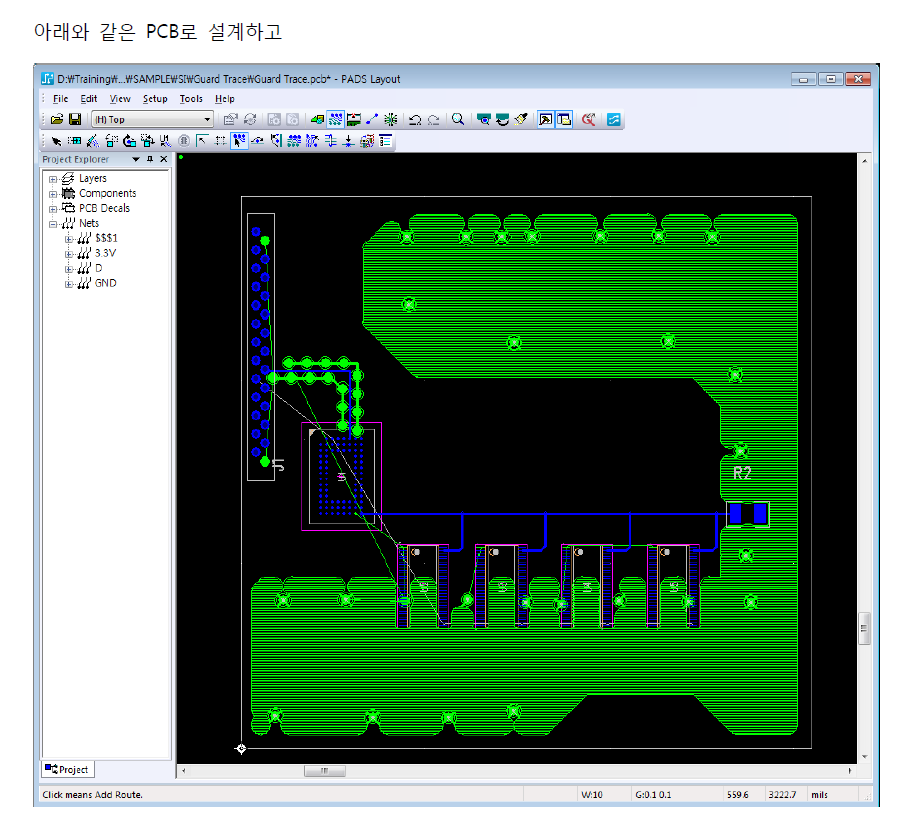This screenshot has width=906, height=840.
Task: Open the (H) Top layer dropdown
Action: click(x=207, y=120)
